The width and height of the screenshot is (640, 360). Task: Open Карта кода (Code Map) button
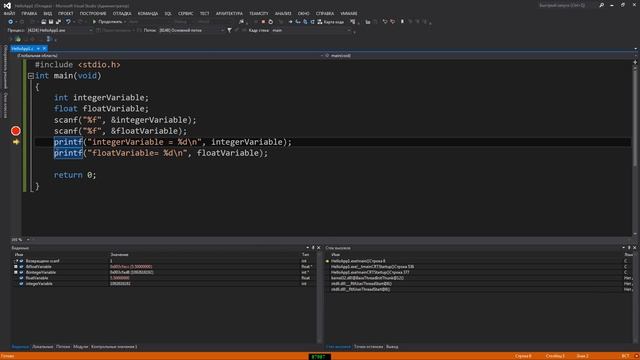coord(331,22)
